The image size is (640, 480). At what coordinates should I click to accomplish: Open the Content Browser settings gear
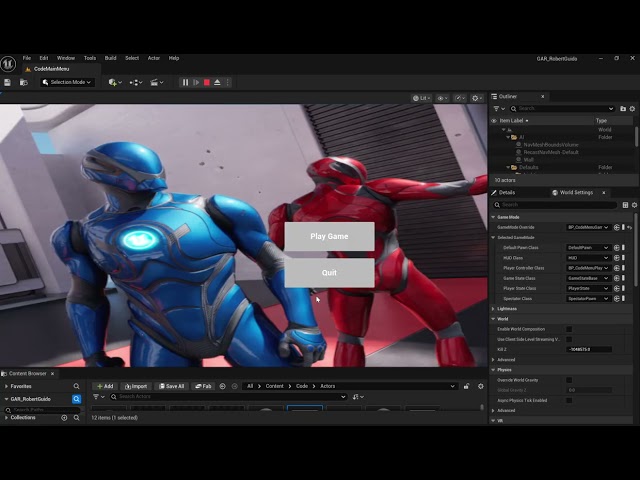pos(480,386)
